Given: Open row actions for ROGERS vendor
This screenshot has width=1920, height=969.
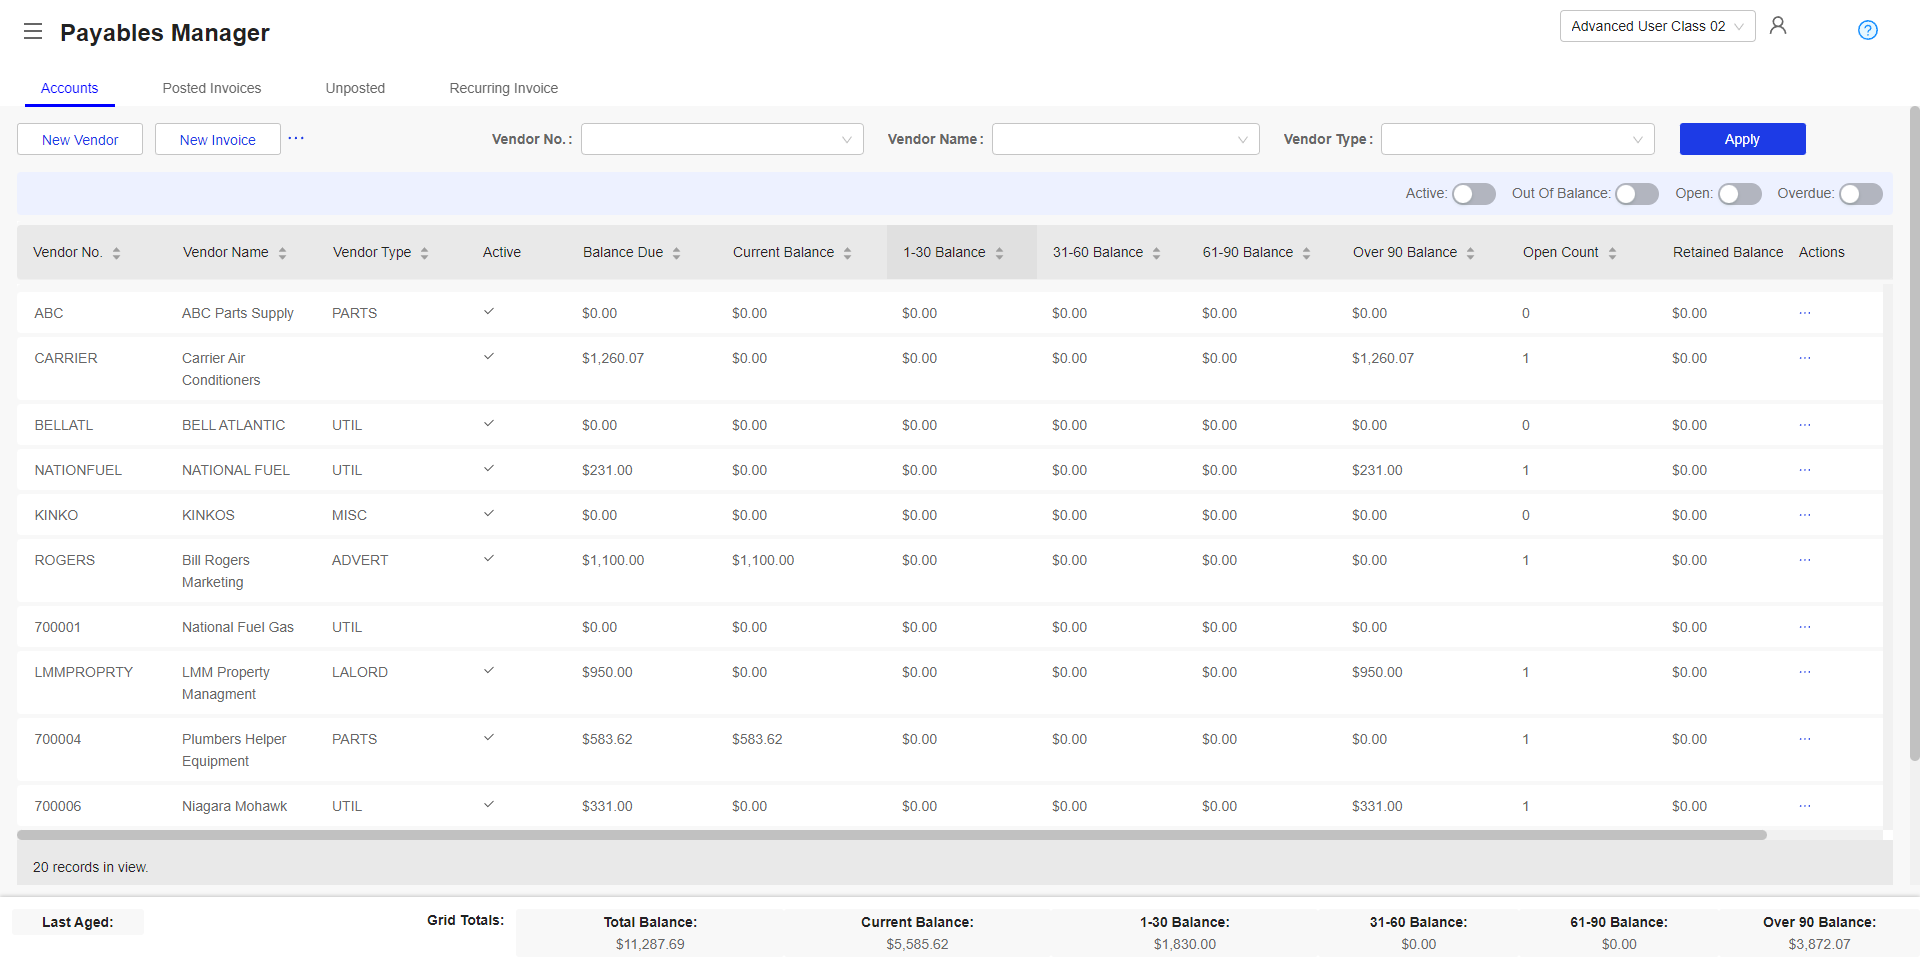Looking at the screenshot, I should point(1804,560).
